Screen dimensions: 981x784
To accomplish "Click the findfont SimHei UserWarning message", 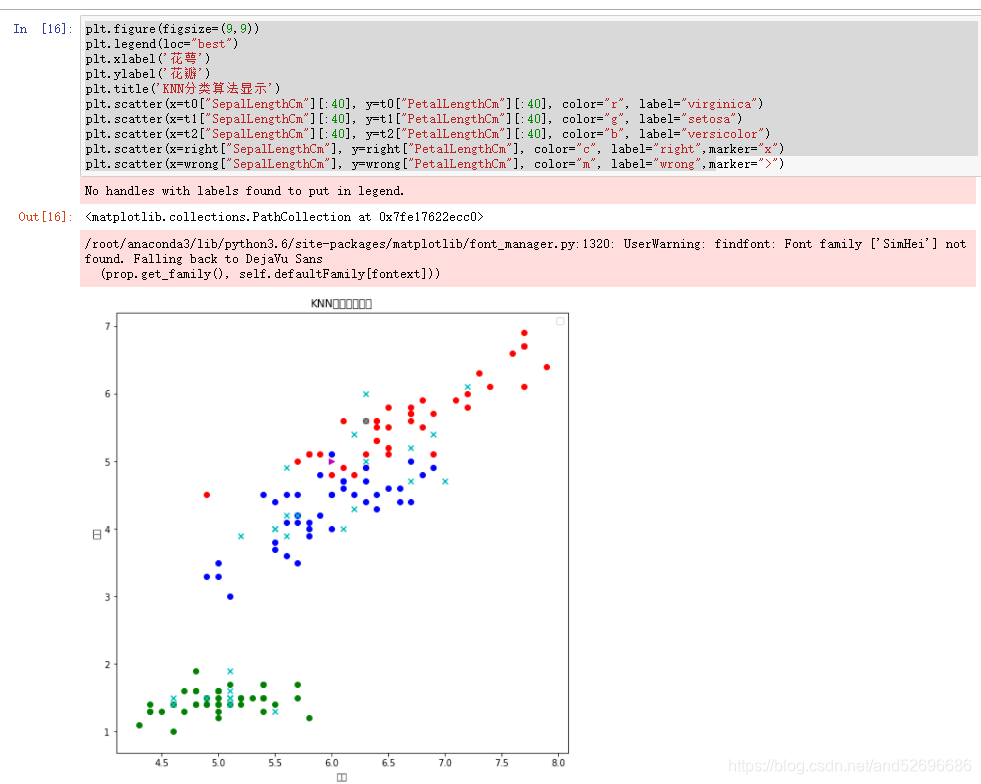I will 526,258.
